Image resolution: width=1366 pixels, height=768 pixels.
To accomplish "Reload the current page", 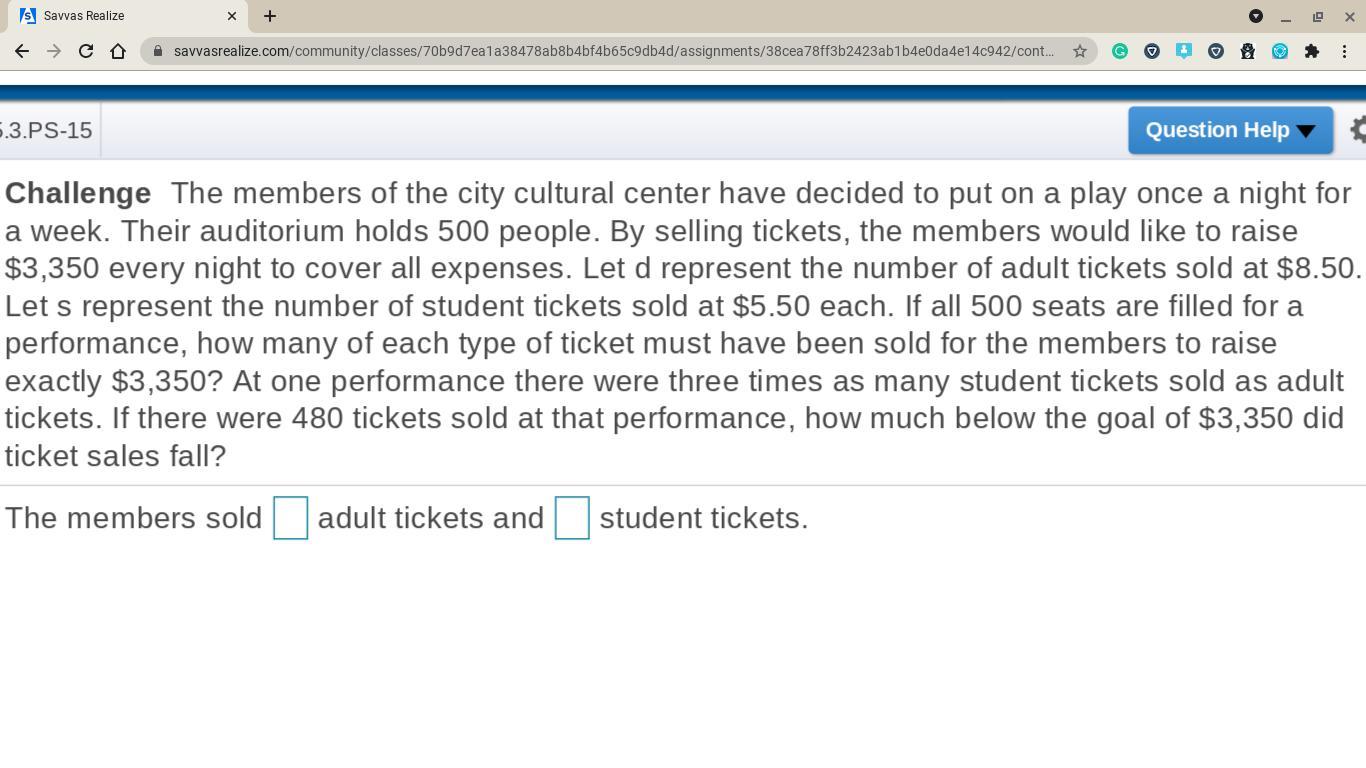I will [86, 51].
